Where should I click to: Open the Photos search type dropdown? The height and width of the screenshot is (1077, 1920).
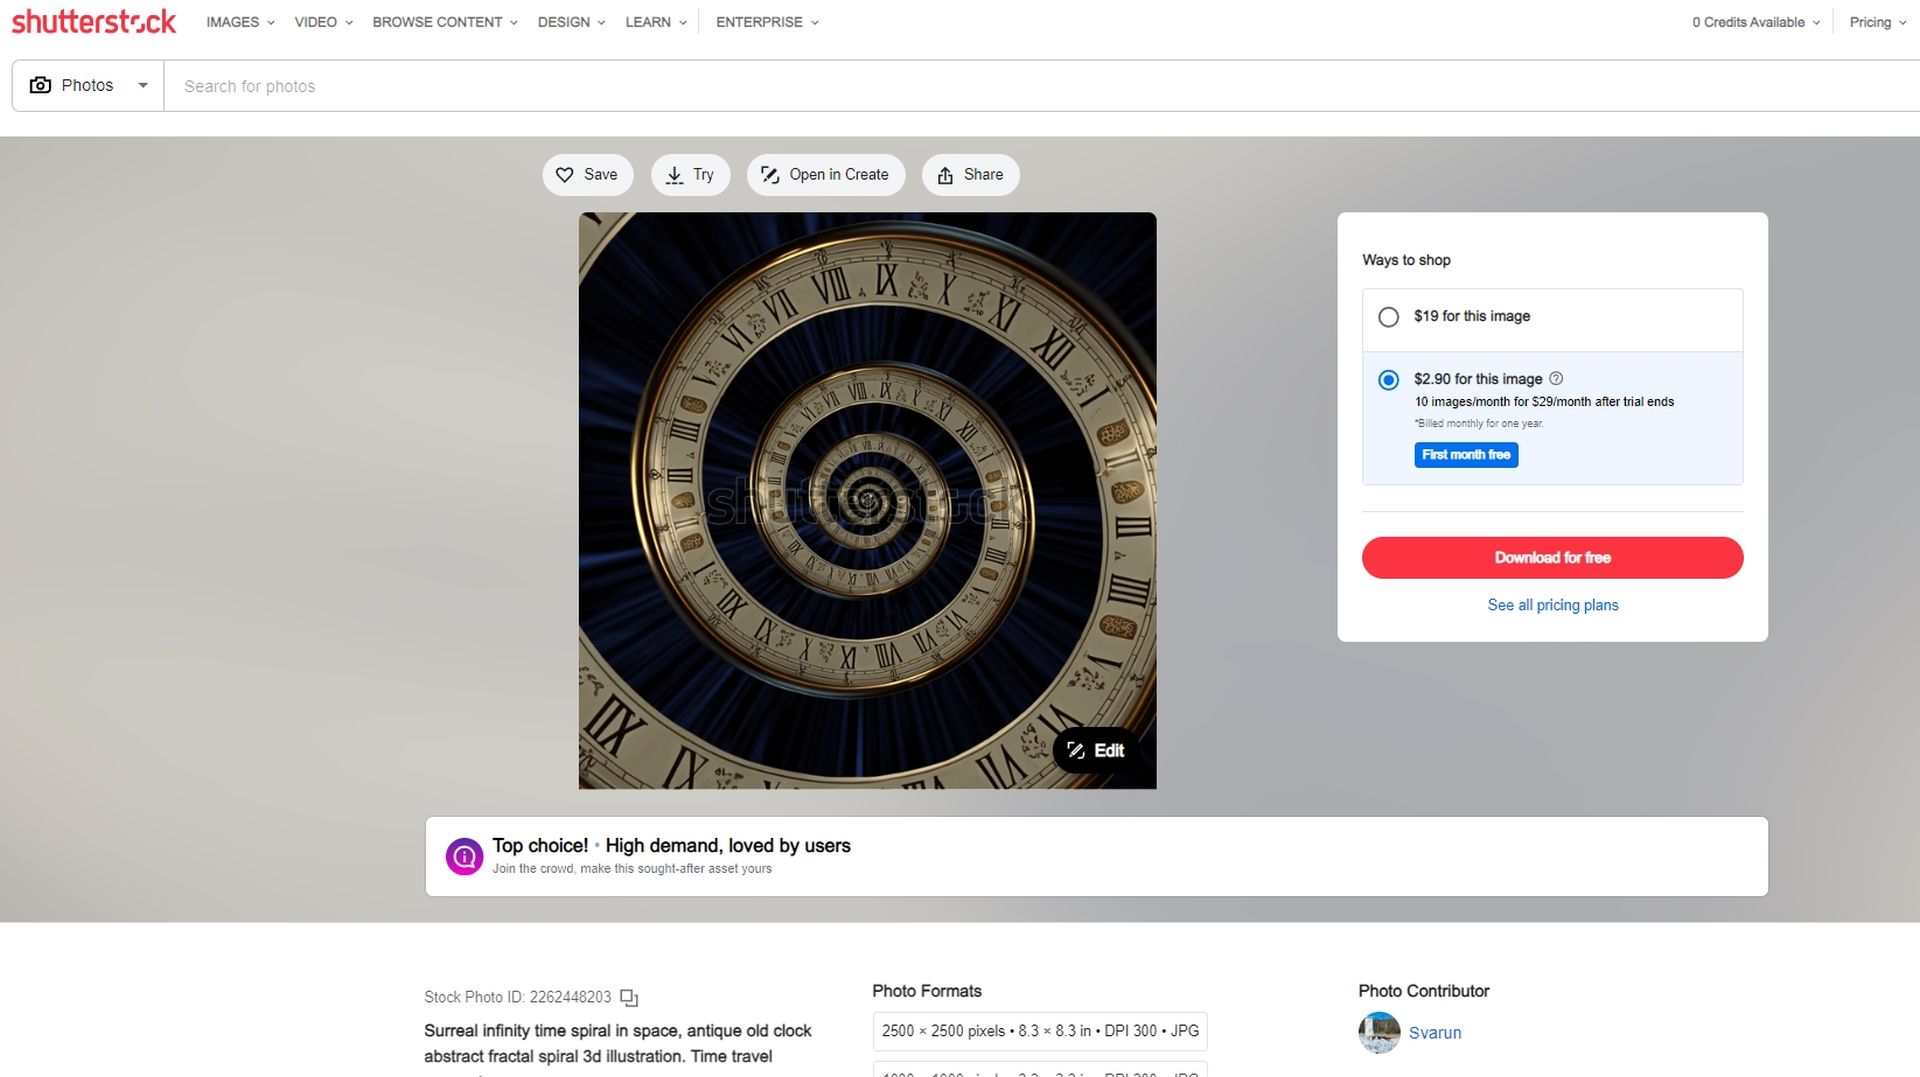[x=88, y=86]
